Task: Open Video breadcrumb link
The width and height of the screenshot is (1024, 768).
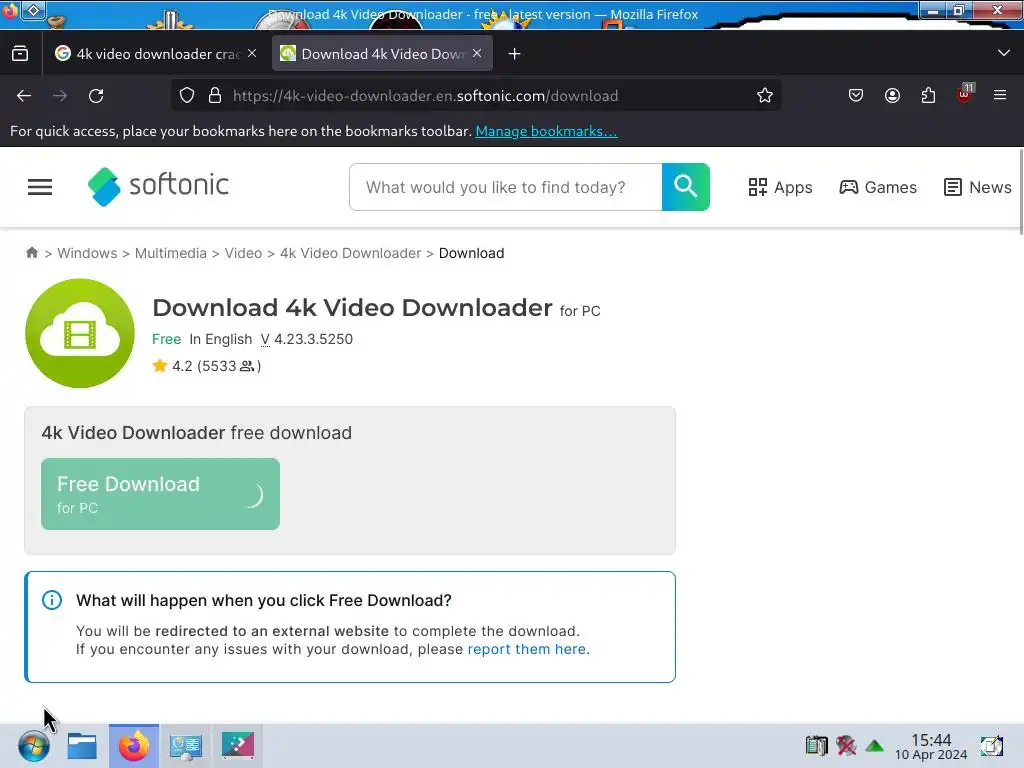Action: click(243, 253)
